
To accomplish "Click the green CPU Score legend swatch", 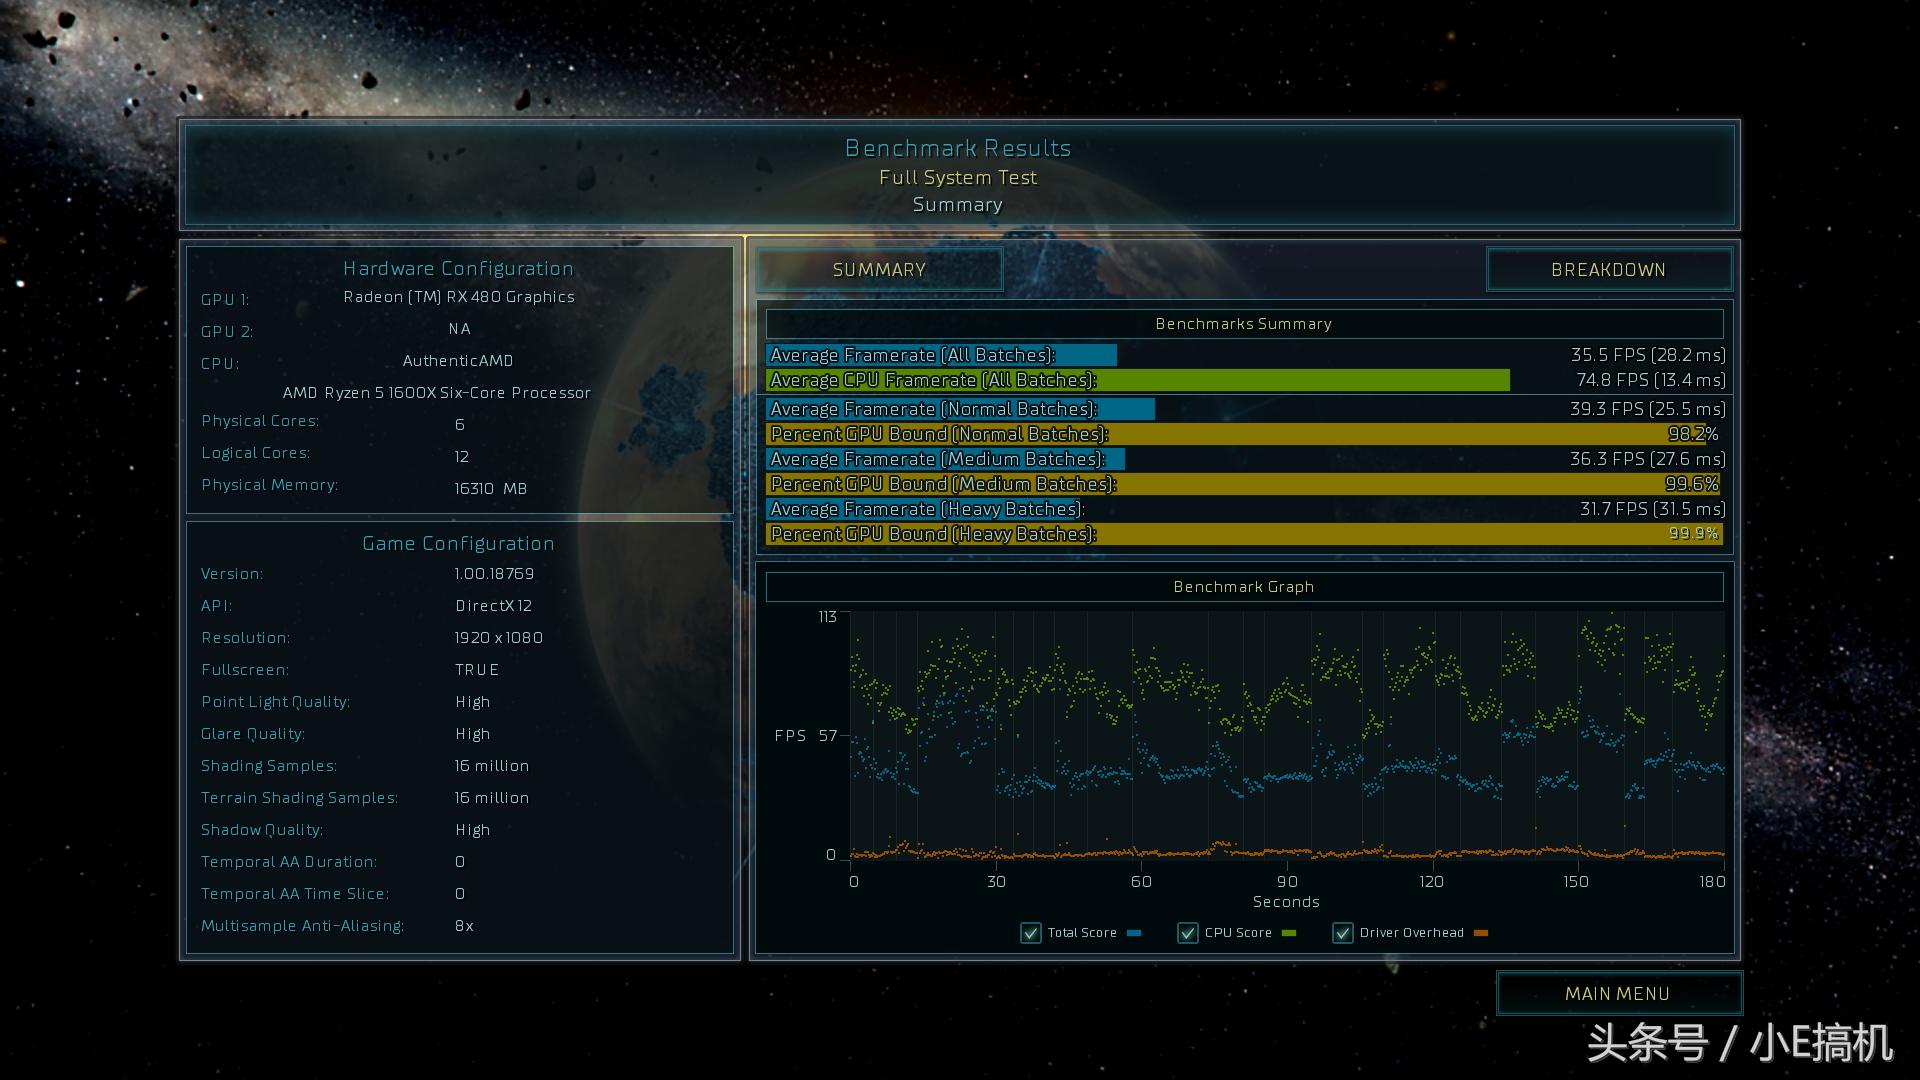I will coord(1289,933).
